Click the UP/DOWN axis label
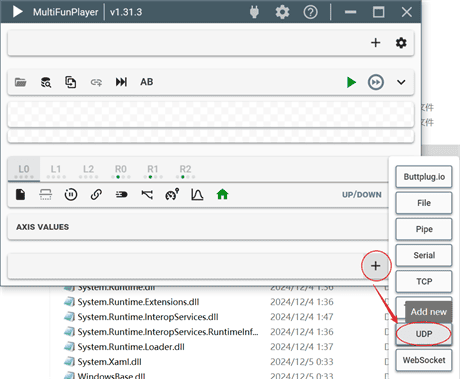This screenshot has height=379, width=460. pos(362,195)
